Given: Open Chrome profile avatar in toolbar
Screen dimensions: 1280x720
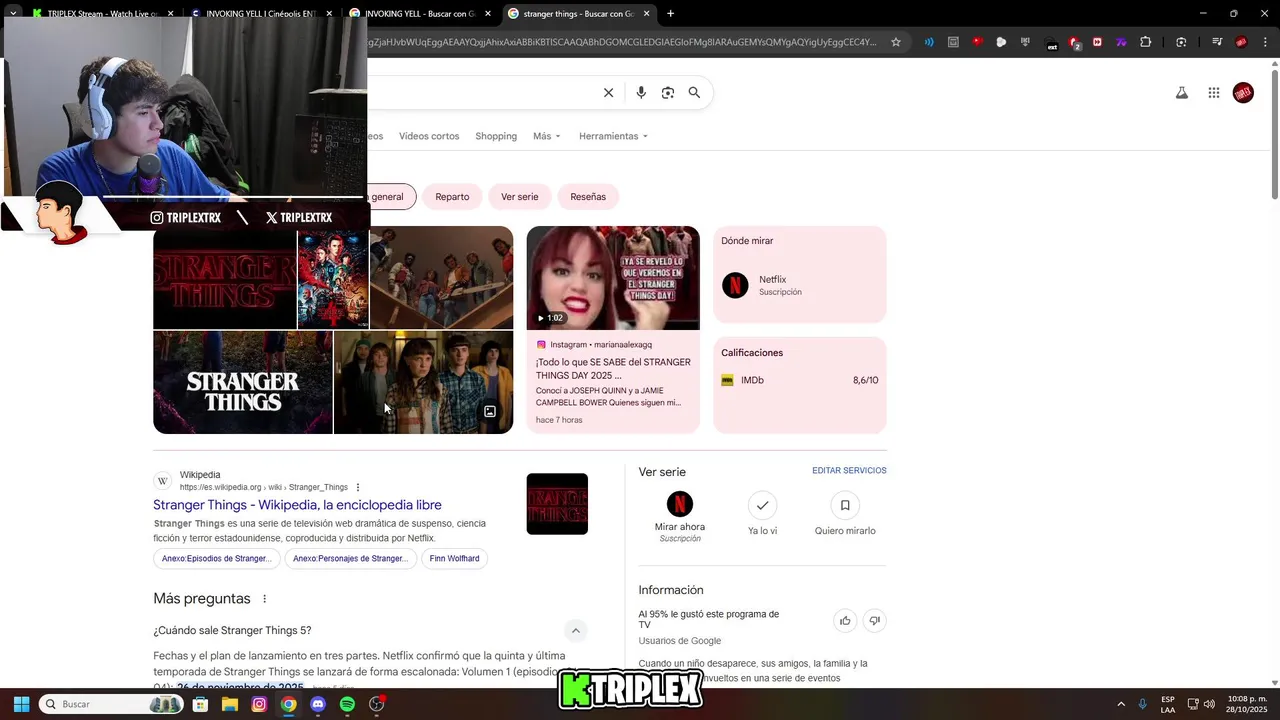Looking at the screenshot, I should (x=1241, y=42).
